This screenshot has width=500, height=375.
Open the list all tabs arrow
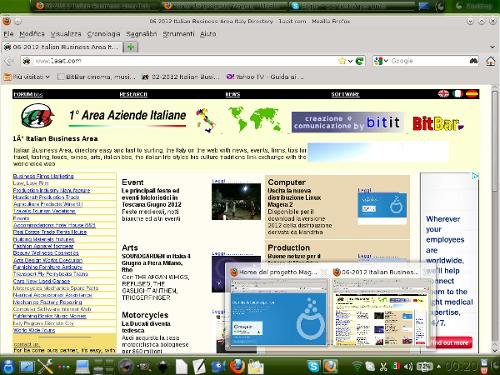(492, 47)
